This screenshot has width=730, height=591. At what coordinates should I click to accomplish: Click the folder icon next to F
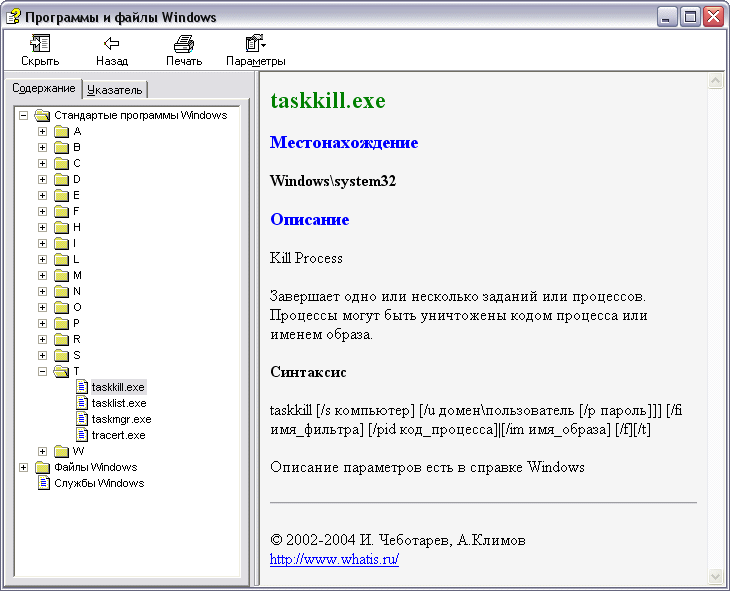point(61,211)
